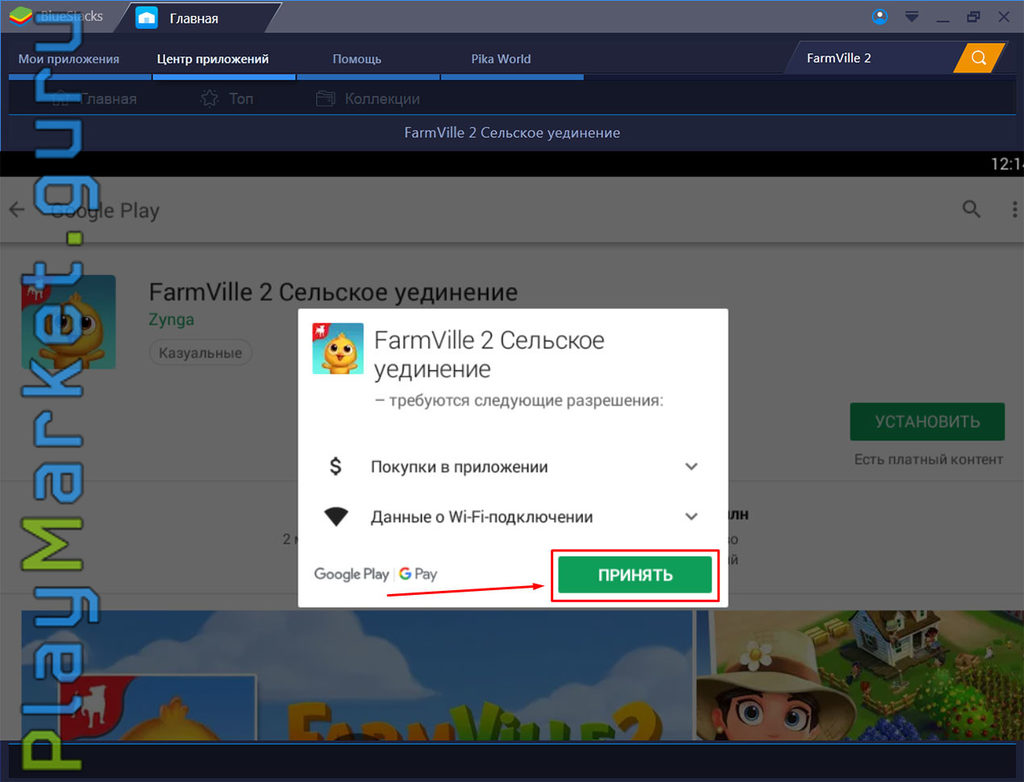Click the FarmVille chick icon in dialog
This screenshot has width=1024, height=782.
(338, 348)
